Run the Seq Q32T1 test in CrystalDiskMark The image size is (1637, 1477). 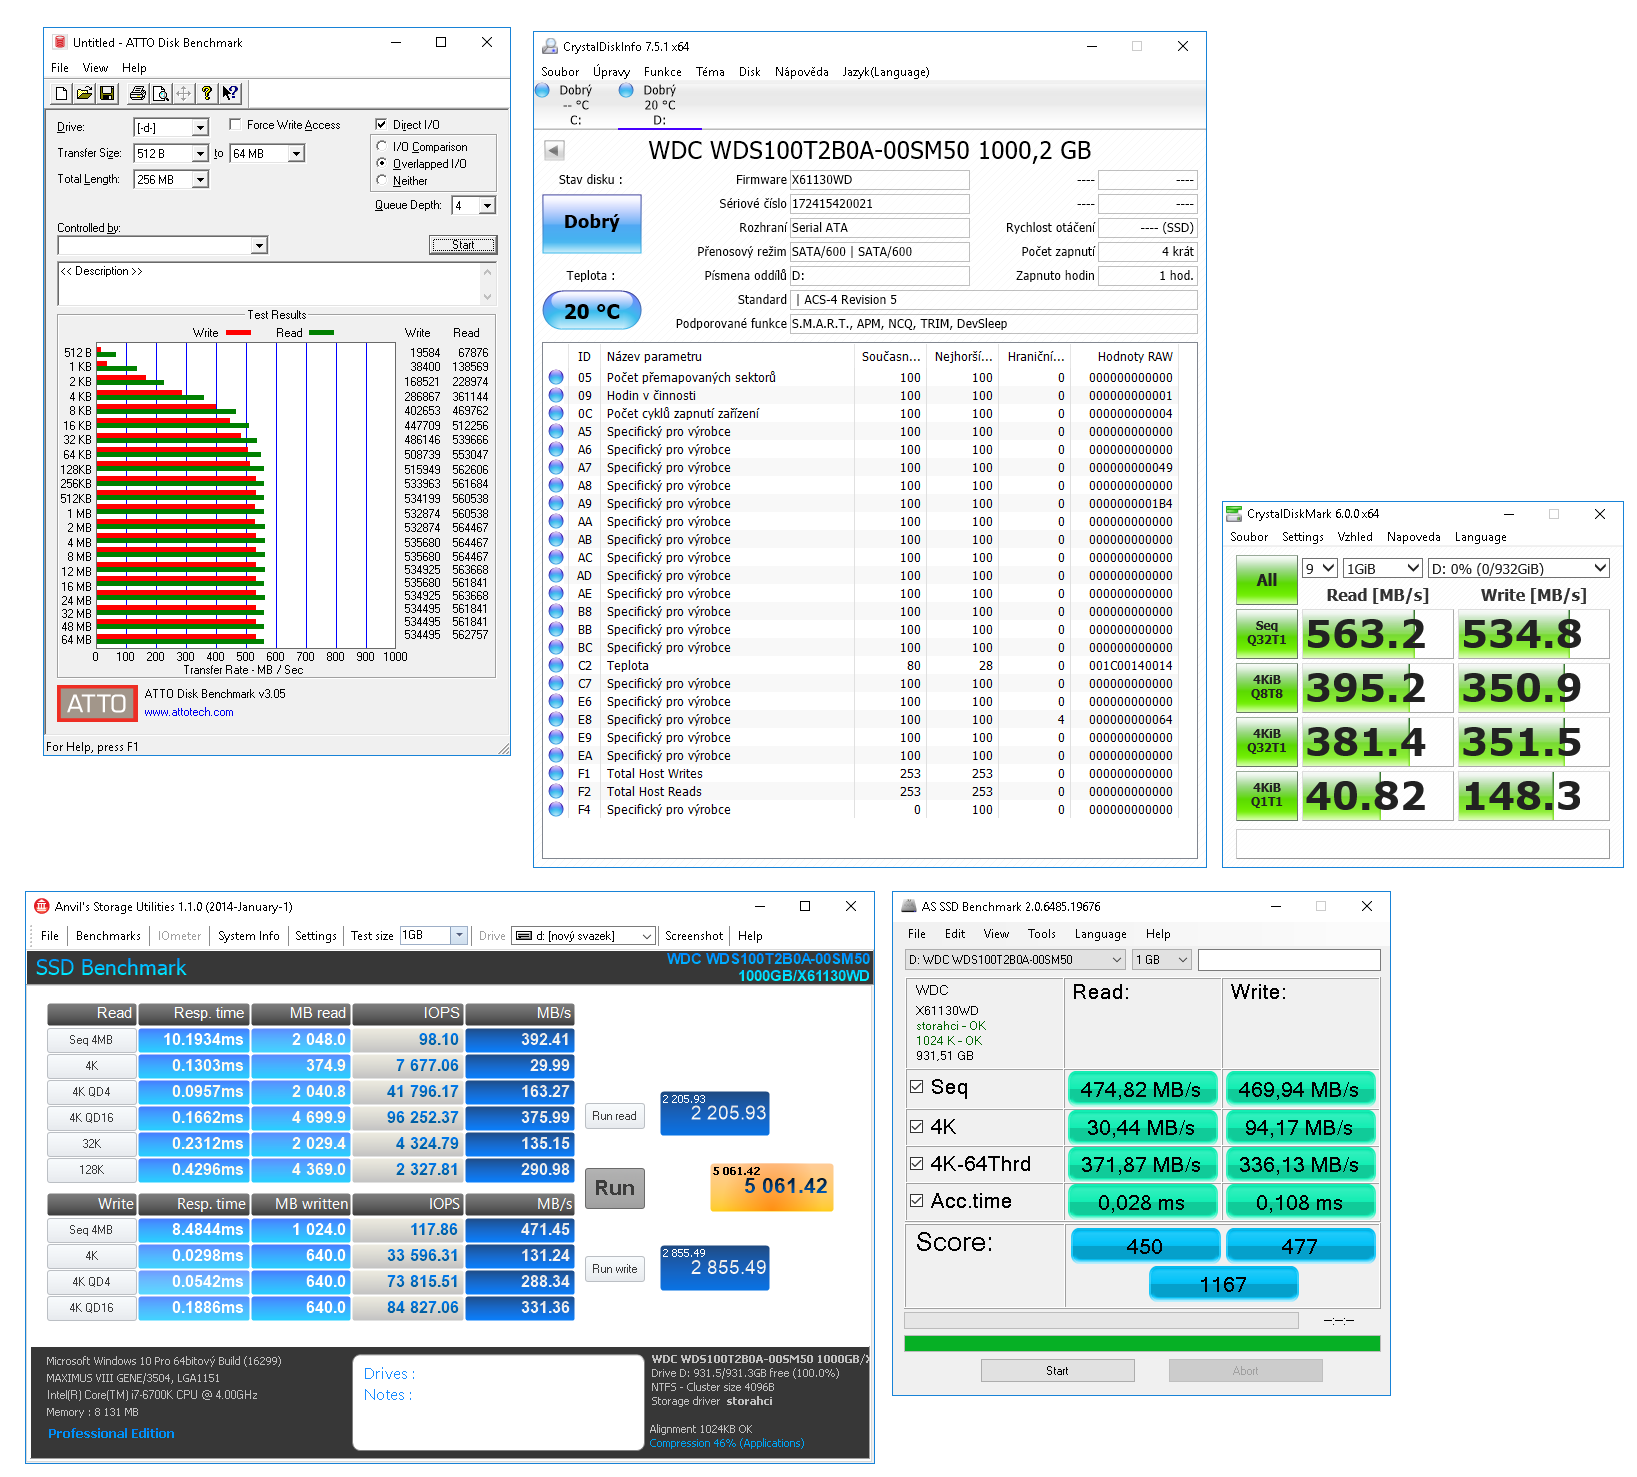[x=1267, y=633]
